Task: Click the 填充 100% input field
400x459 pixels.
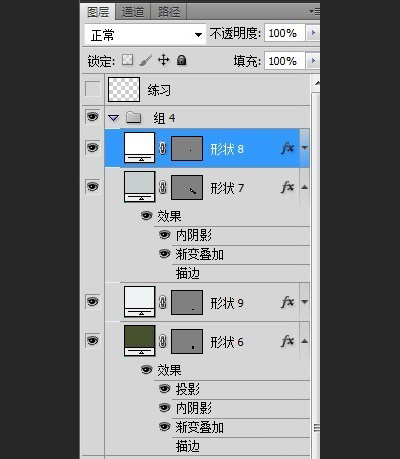Action: pos(285,61)
